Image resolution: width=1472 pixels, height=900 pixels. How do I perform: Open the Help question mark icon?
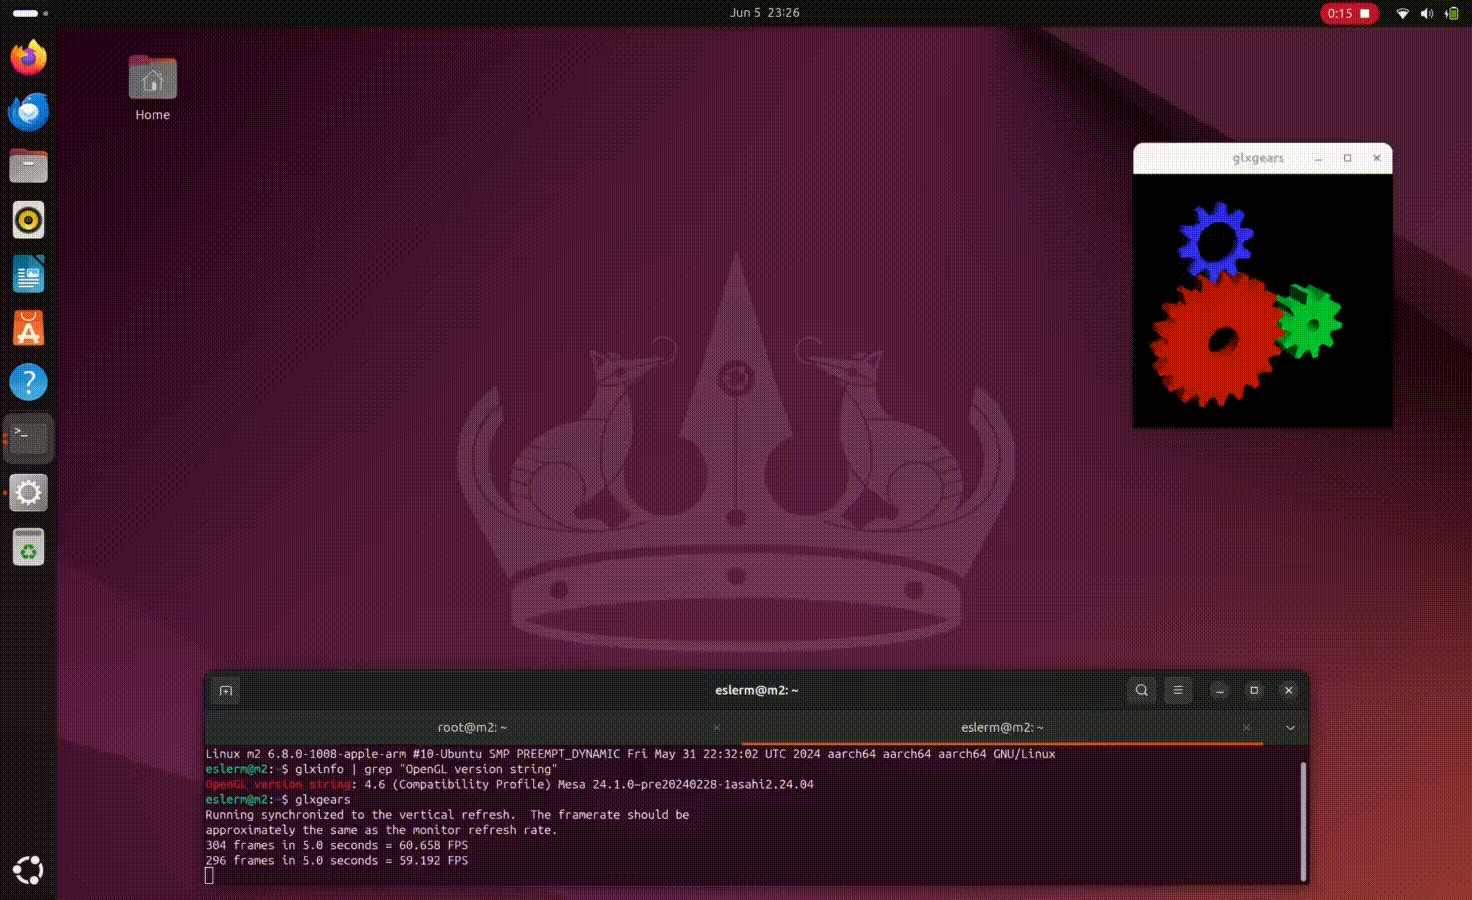pos(29,382)
